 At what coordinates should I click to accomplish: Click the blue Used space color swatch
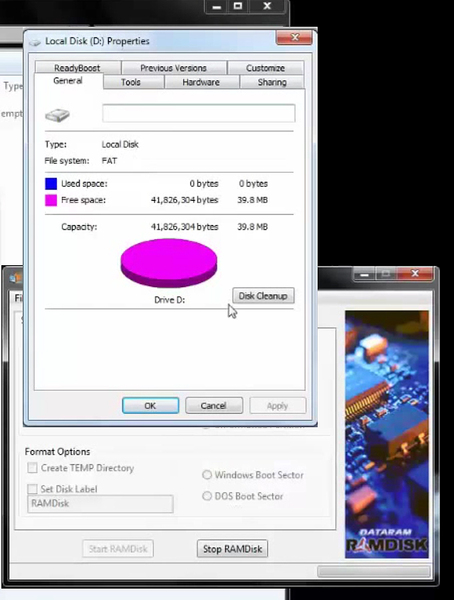coord(51,184)
